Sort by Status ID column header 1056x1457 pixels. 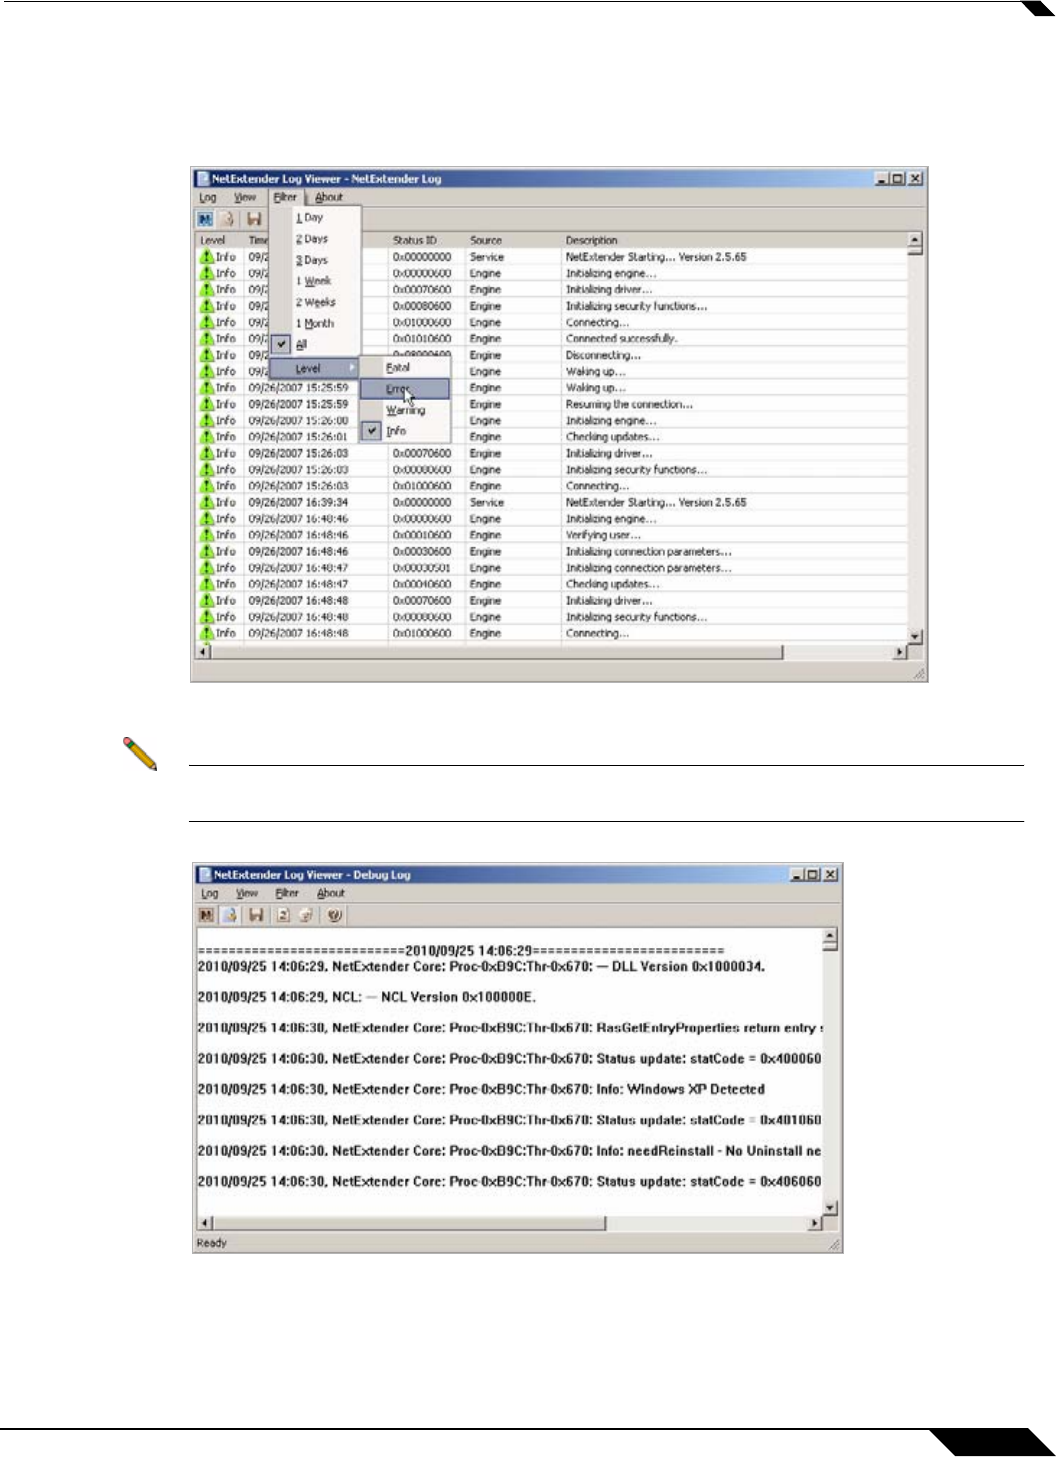(427, 240)
